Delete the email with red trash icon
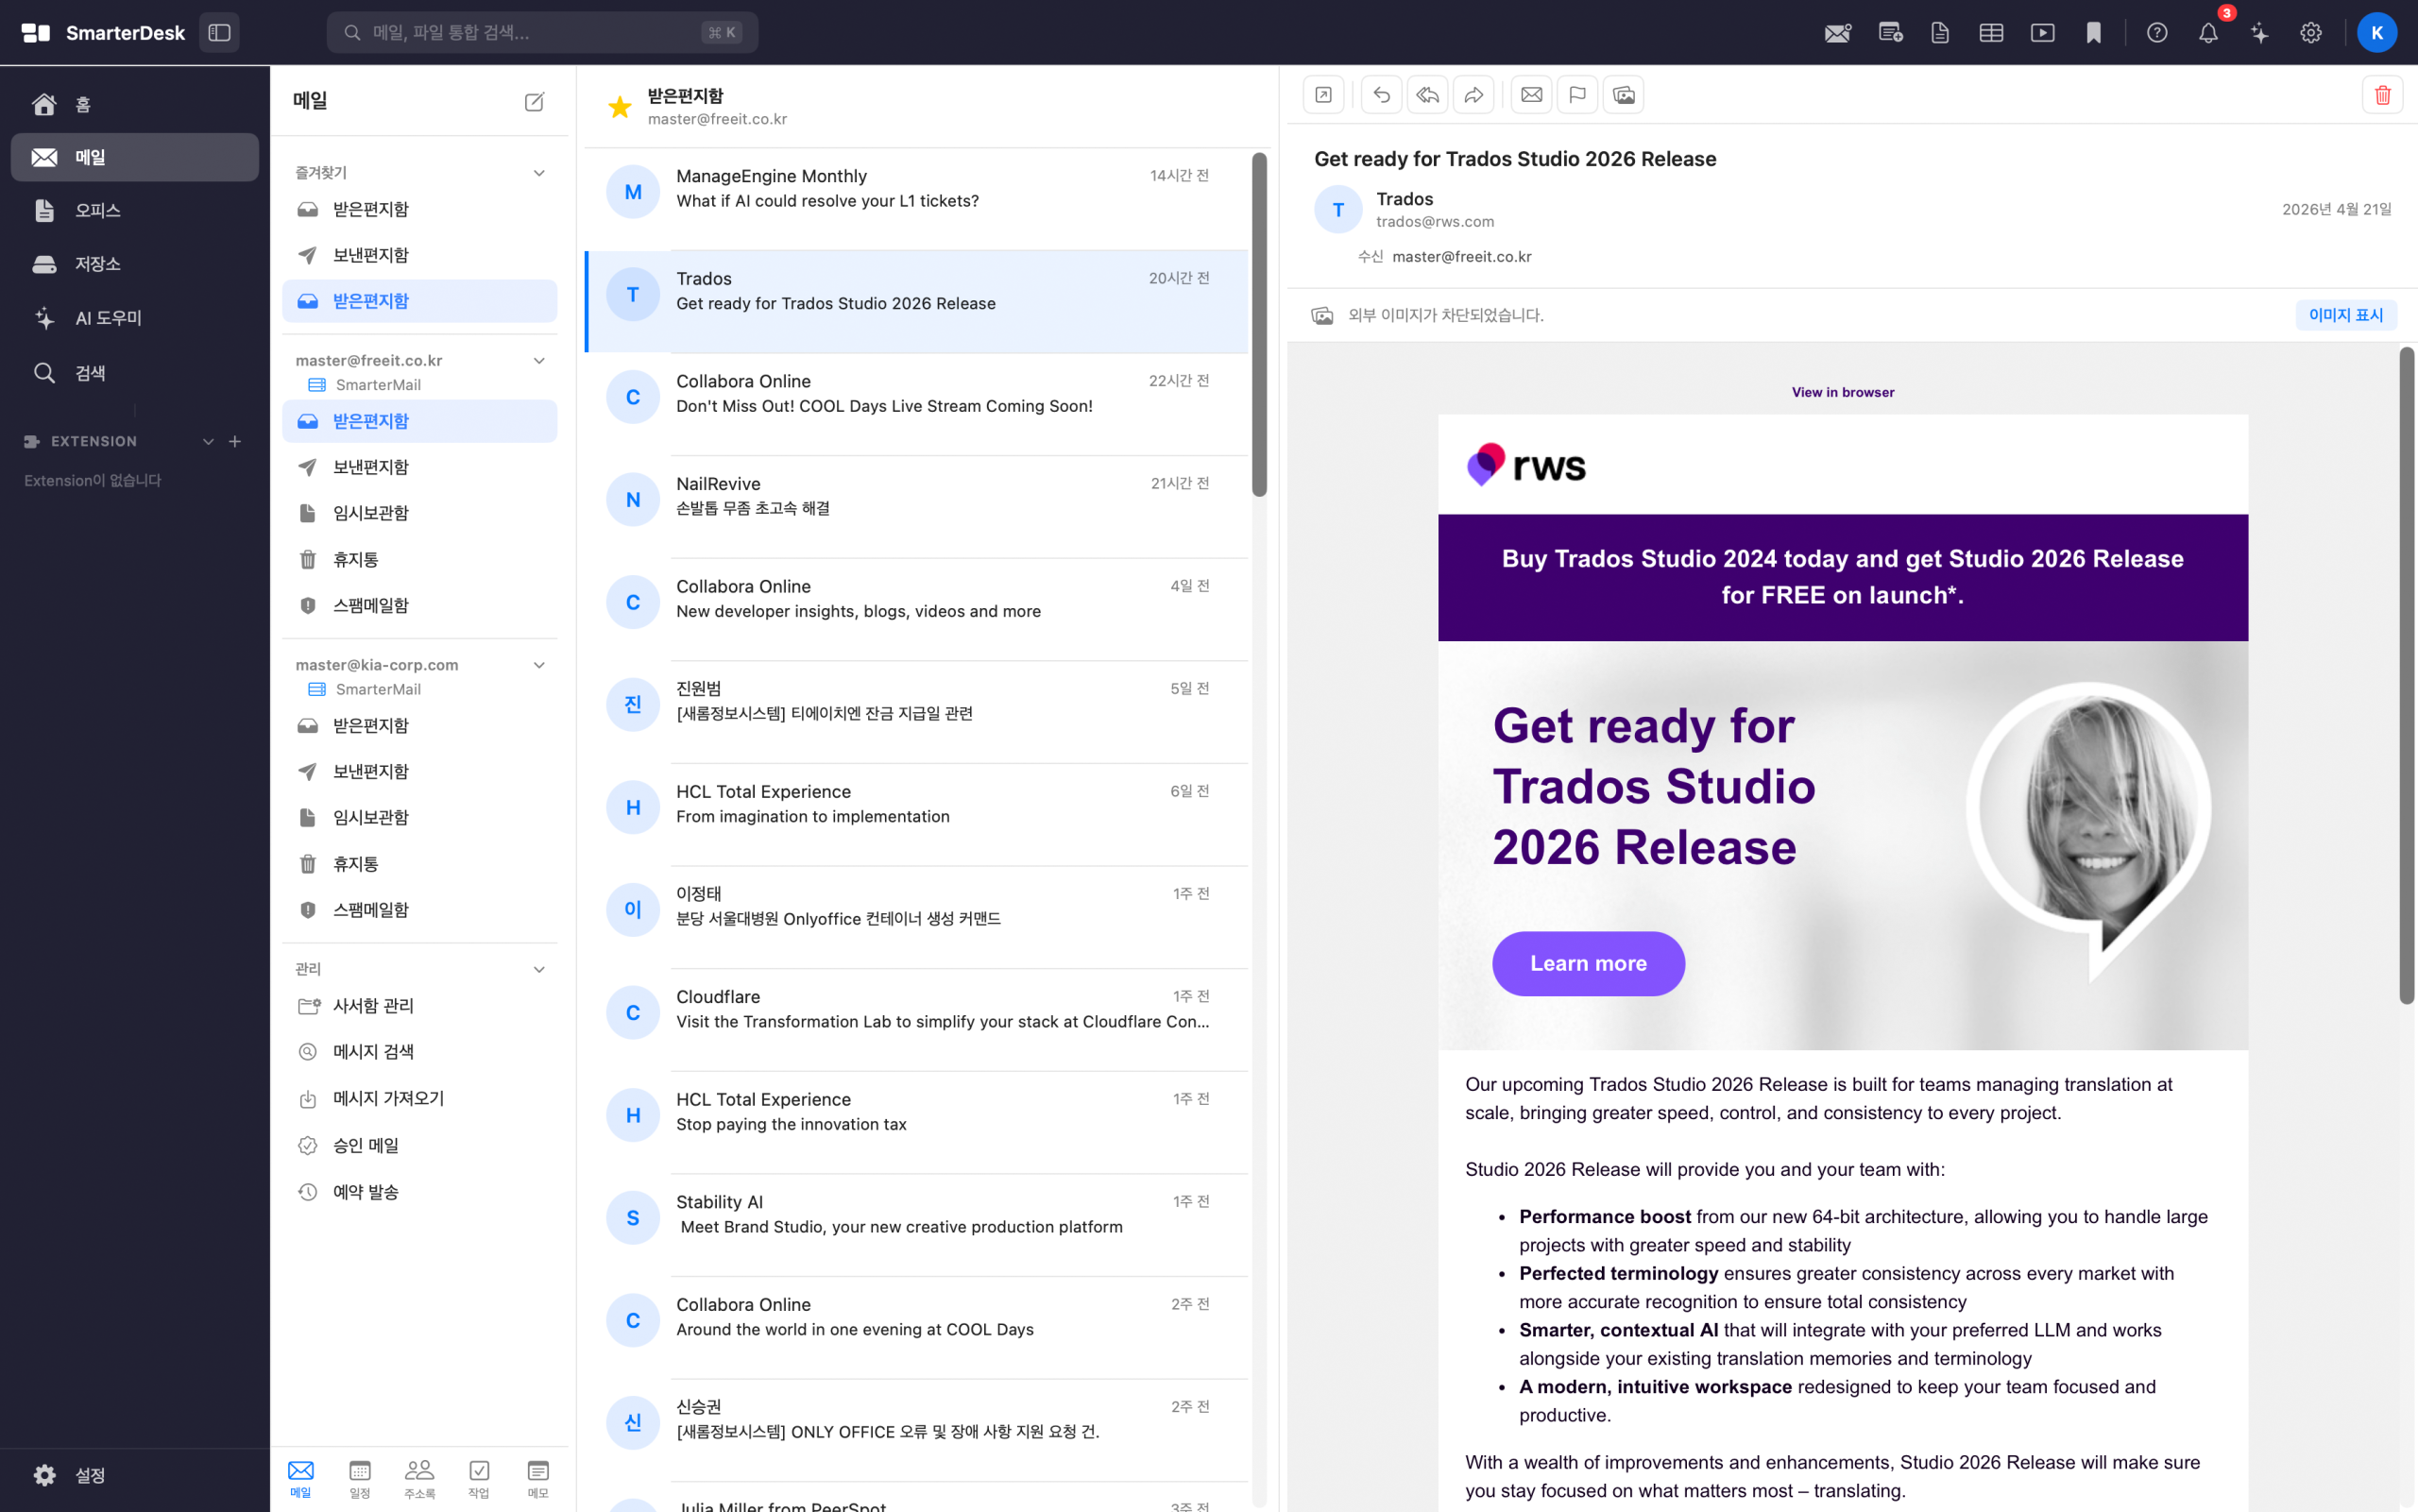 coord(2382,95)
